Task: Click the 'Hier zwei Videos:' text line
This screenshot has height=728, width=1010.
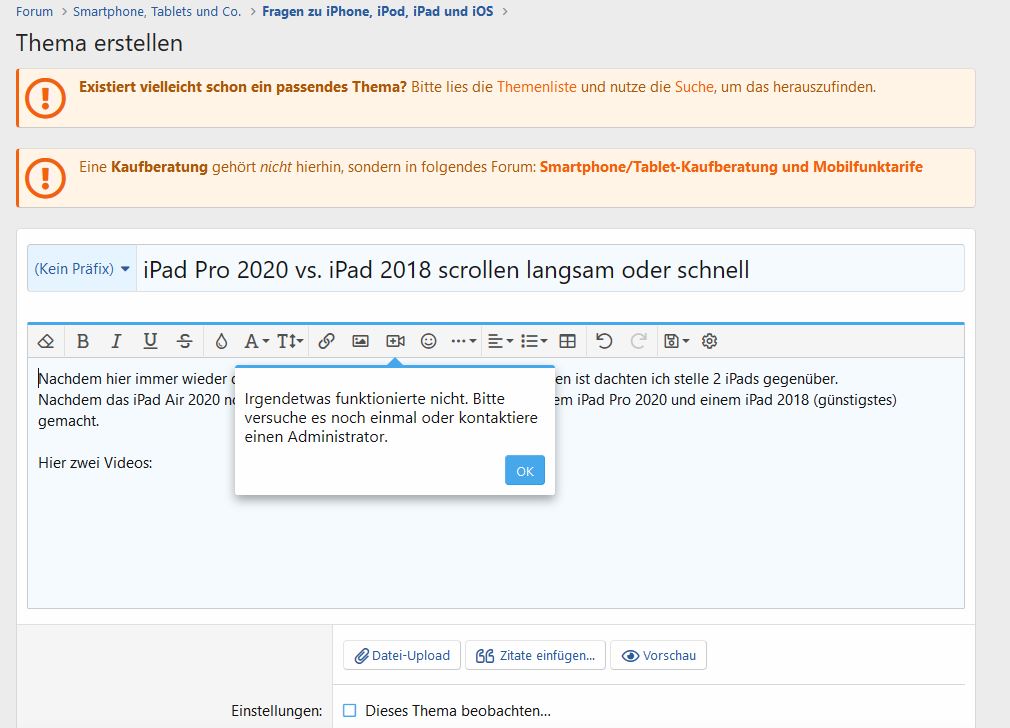Action: (95, 463)
